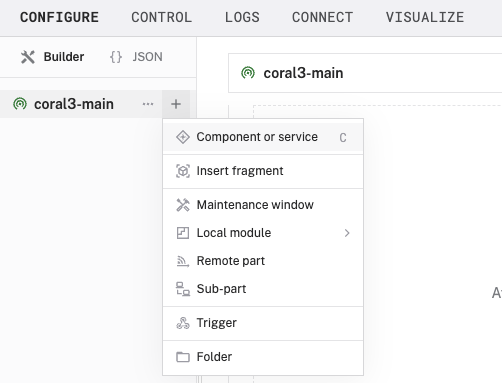Open the three-dots menu for coral3-main

[148, 104]
